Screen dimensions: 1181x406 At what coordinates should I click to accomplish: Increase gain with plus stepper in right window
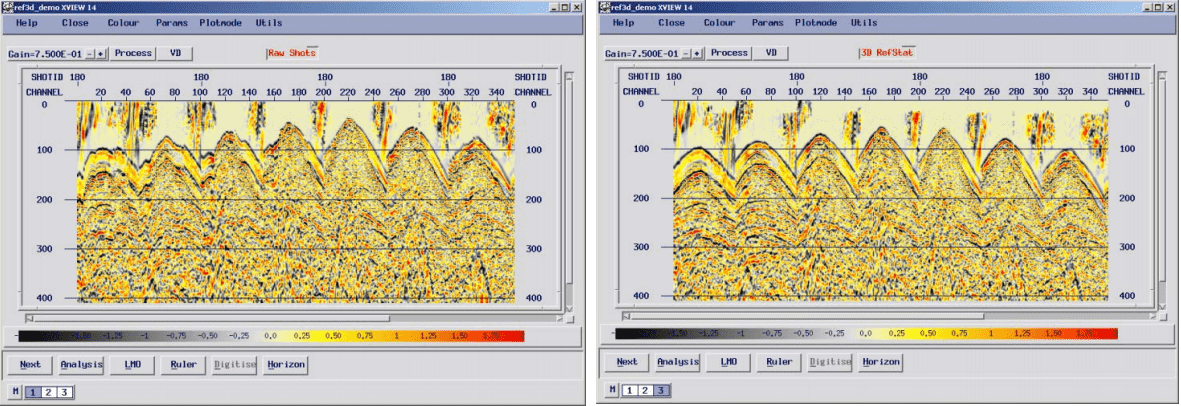pos(697,53)
